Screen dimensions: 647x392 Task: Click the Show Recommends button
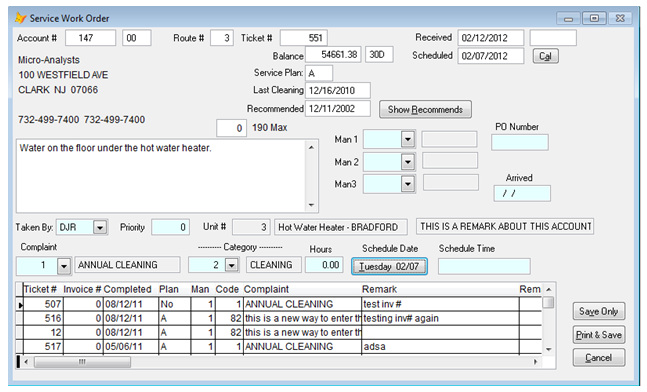tap(425, 110)
